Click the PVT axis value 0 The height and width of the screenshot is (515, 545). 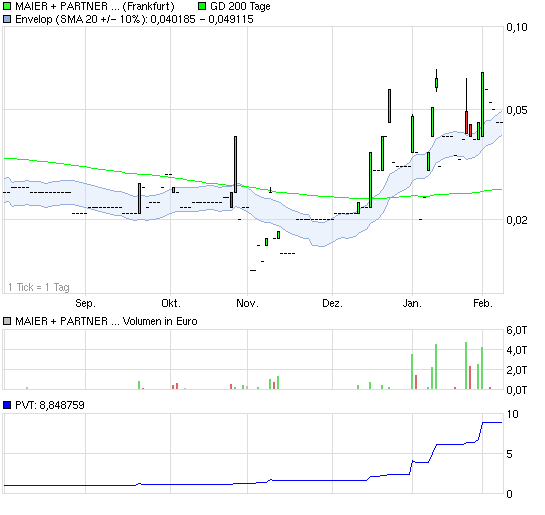pos(509,494)
